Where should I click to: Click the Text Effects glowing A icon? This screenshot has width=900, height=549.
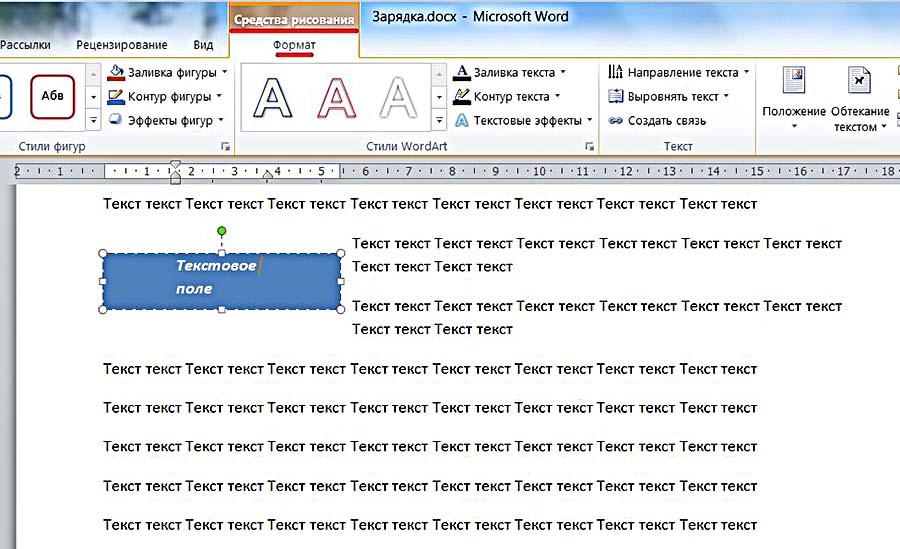461,121
